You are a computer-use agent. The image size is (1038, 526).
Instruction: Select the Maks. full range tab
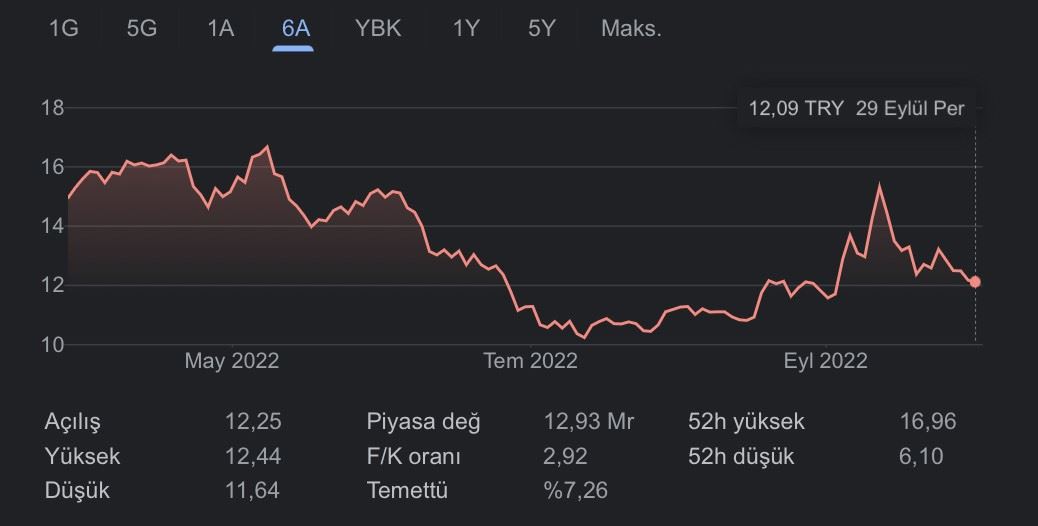click(631, 28)
